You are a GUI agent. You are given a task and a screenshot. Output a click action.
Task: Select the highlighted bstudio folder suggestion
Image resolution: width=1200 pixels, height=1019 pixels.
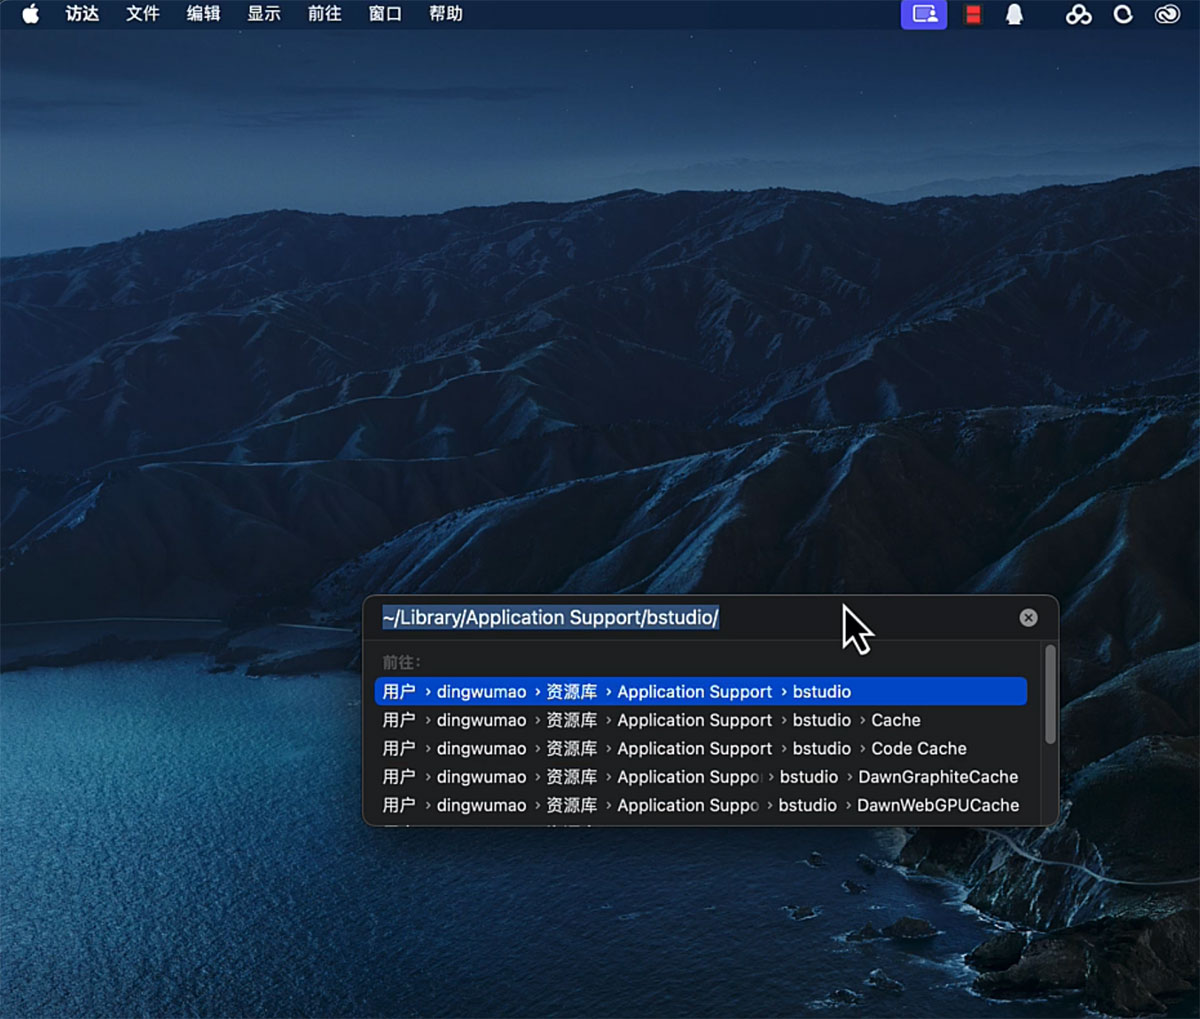point(700,692)
